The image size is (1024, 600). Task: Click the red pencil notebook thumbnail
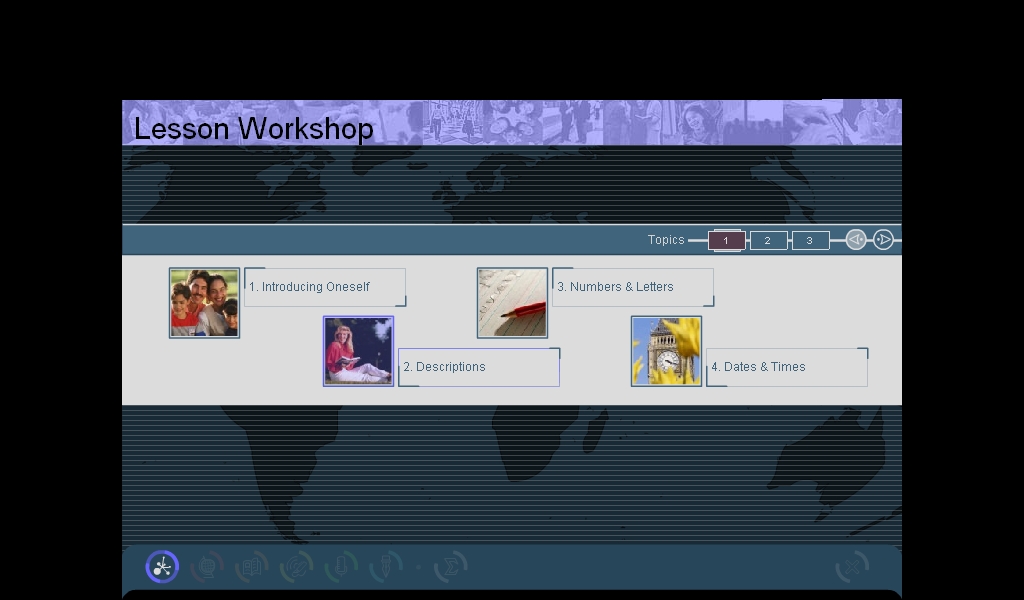click(512, 303)
